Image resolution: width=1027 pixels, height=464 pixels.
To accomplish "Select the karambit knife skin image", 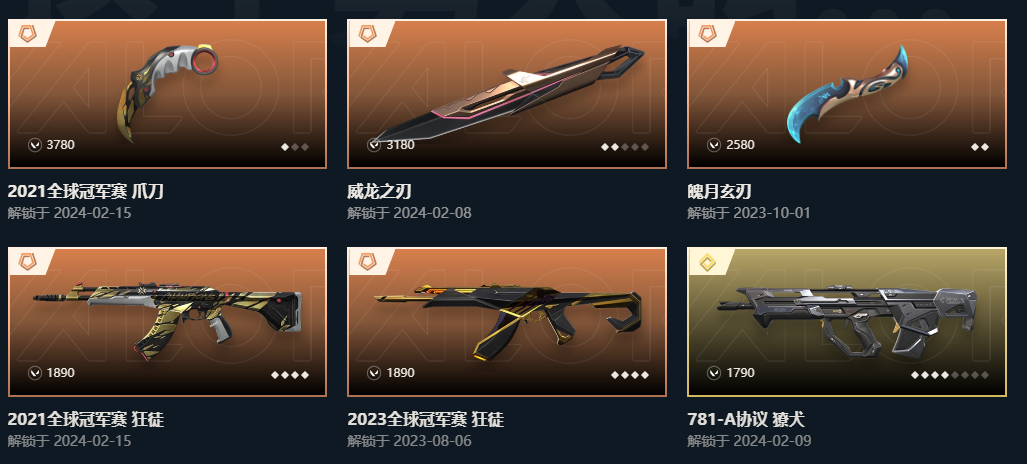I will point(167,92).
